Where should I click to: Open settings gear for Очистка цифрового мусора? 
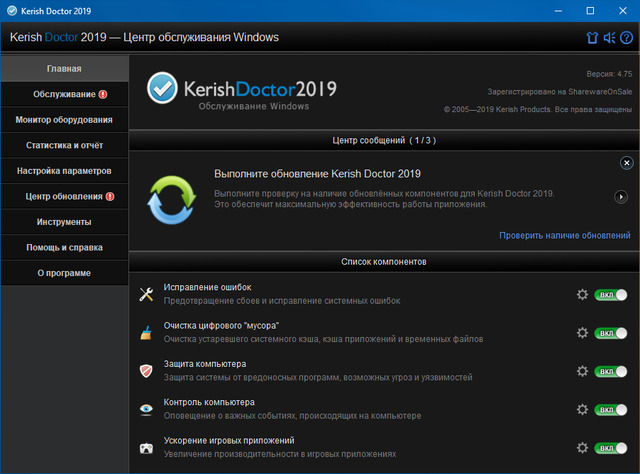click(583, 332)
